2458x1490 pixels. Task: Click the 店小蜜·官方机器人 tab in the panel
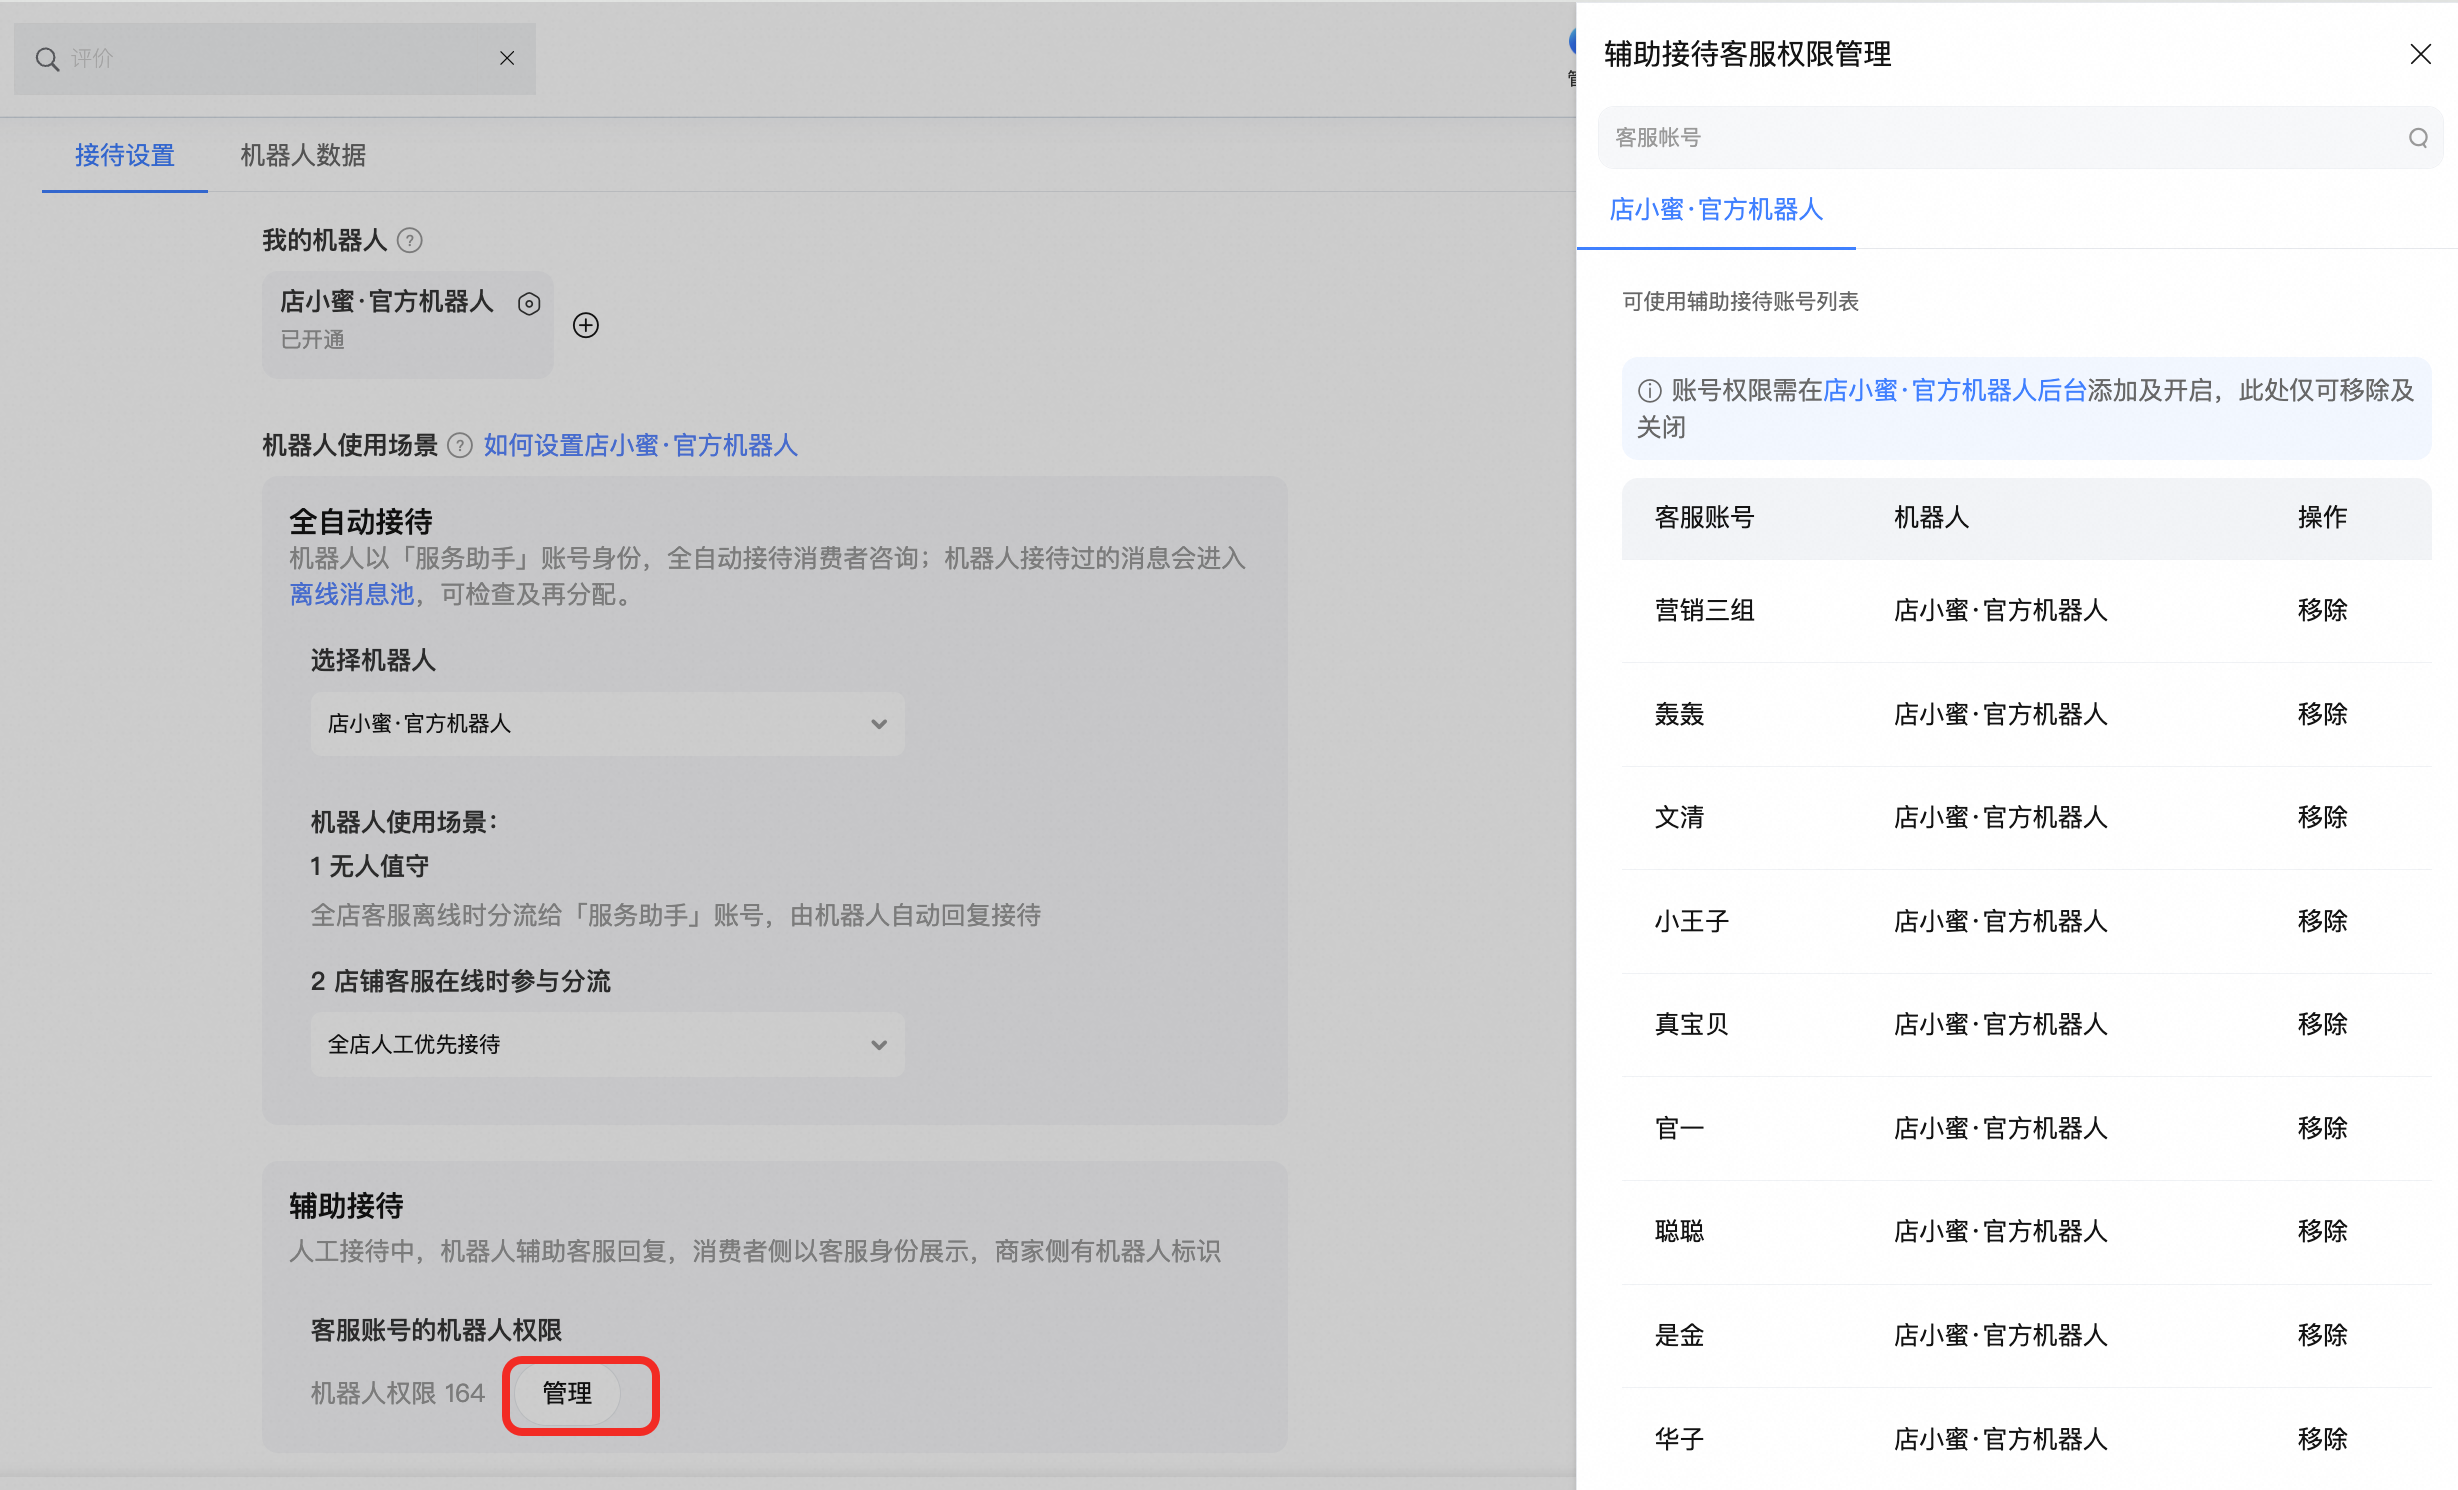click(1716, 211)
